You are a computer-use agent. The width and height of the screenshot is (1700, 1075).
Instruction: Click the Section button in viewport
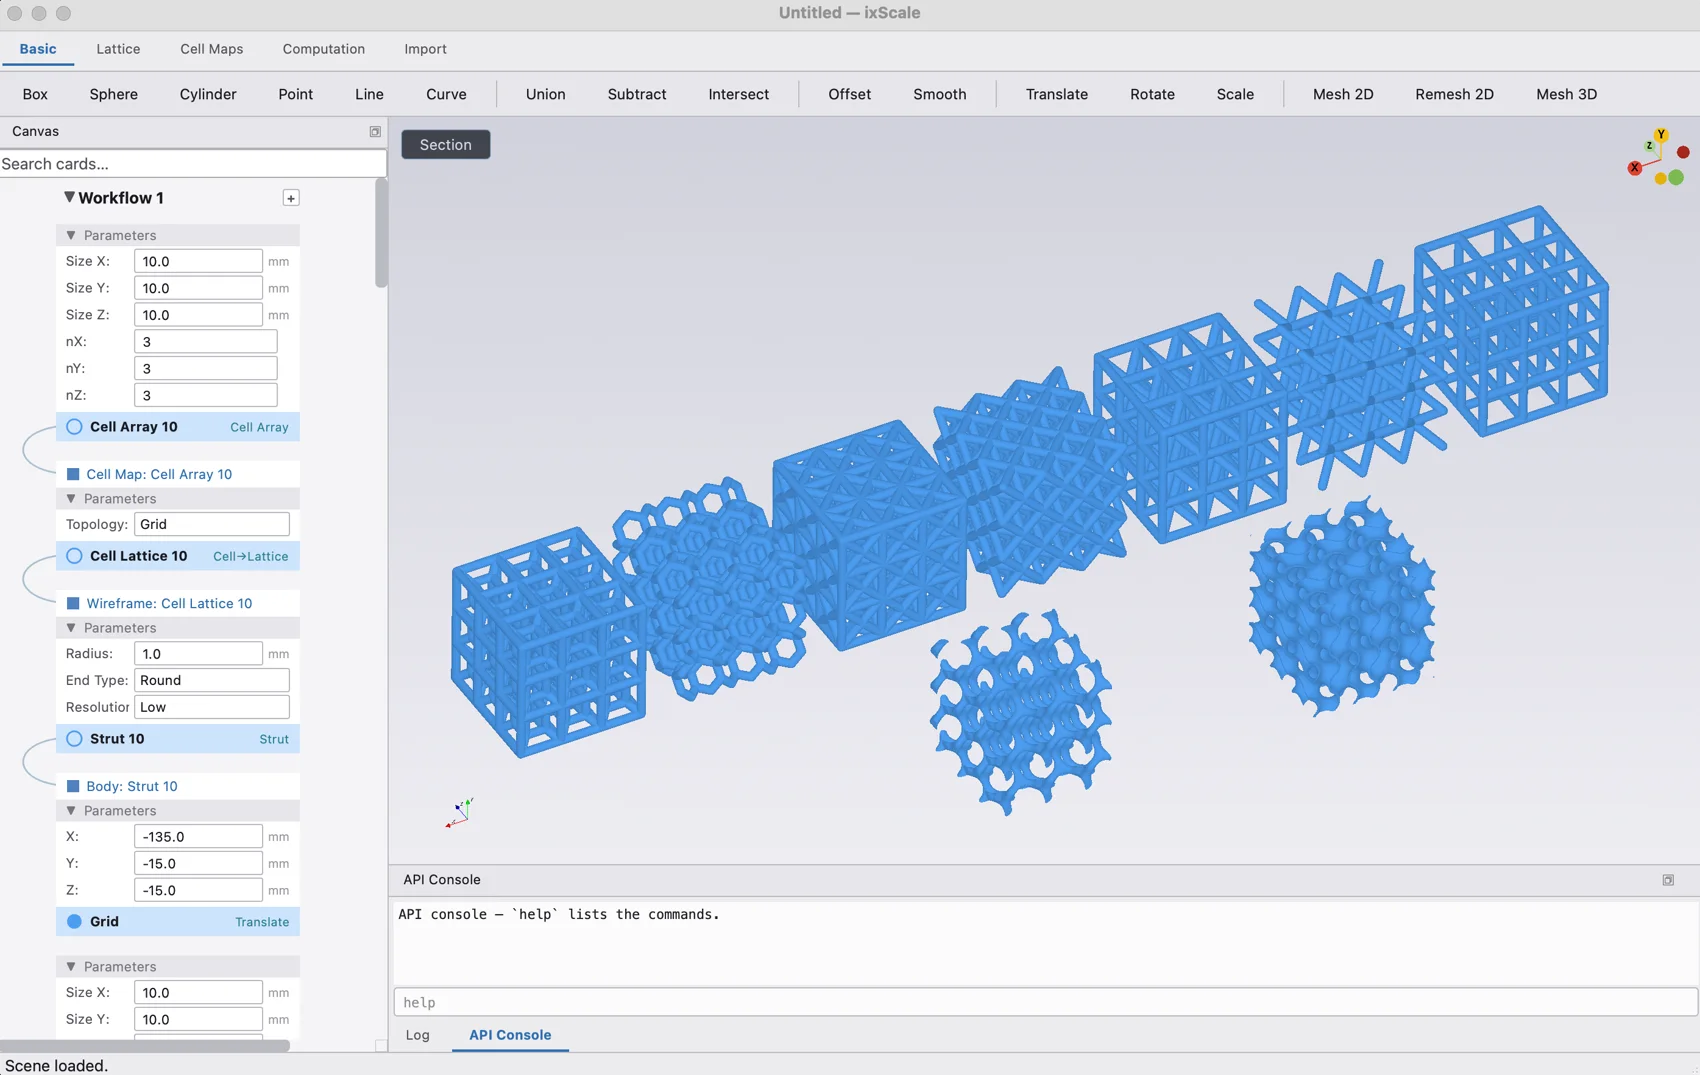coord(446,145)
